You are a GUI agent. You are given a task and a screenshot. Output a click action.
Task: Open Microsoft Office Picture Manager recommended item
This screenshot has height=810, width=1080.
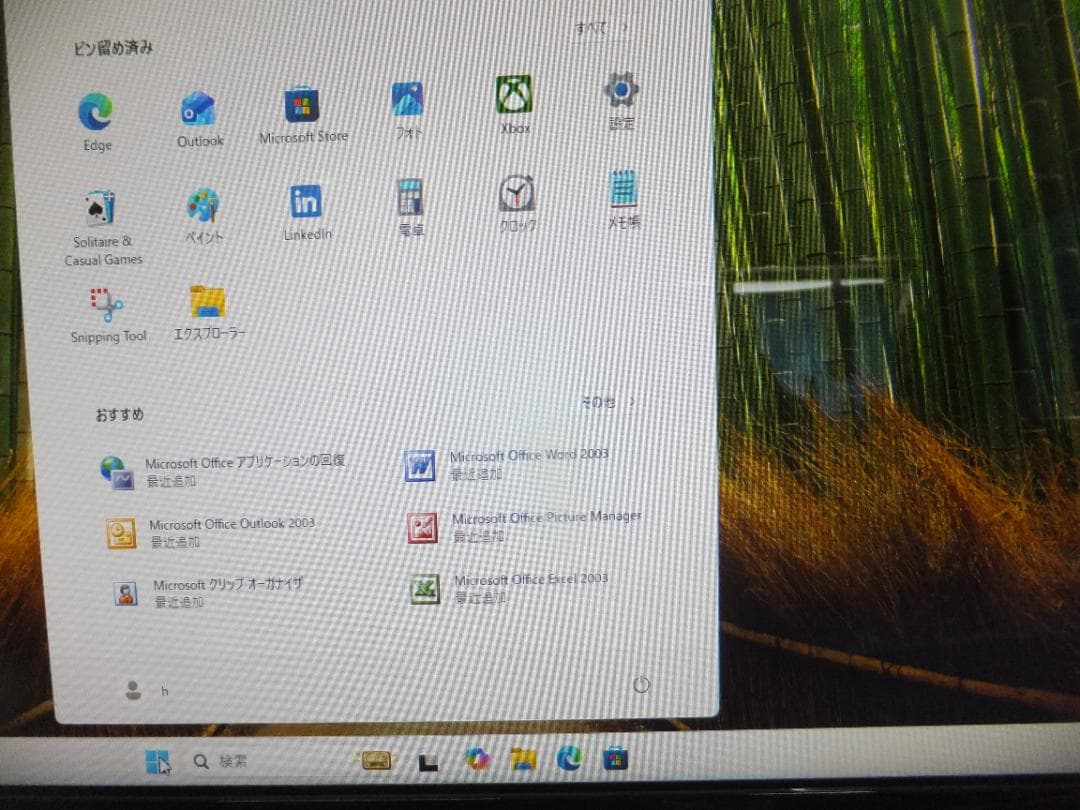click(x=523, y=527)
